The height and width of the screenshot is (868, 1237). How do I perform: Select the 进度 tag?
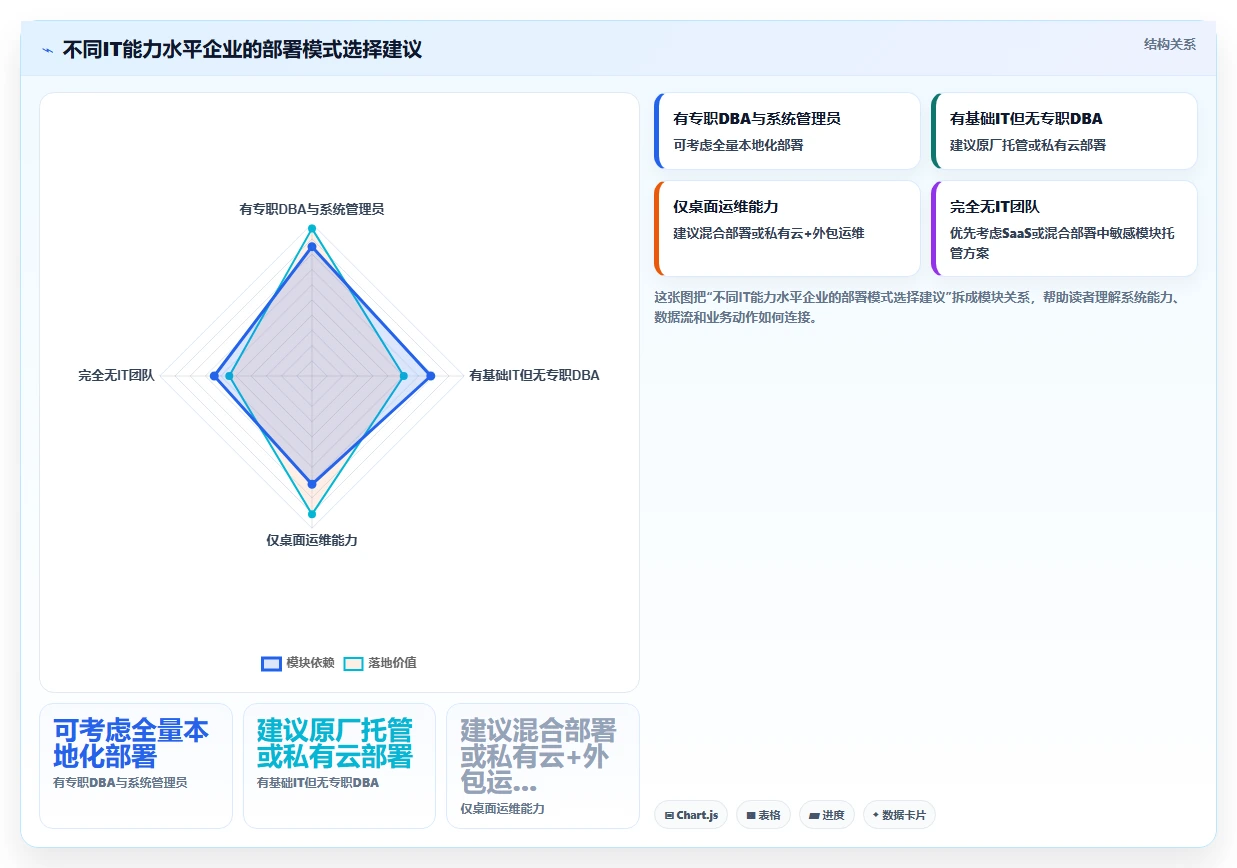click(x=826, y=815)
